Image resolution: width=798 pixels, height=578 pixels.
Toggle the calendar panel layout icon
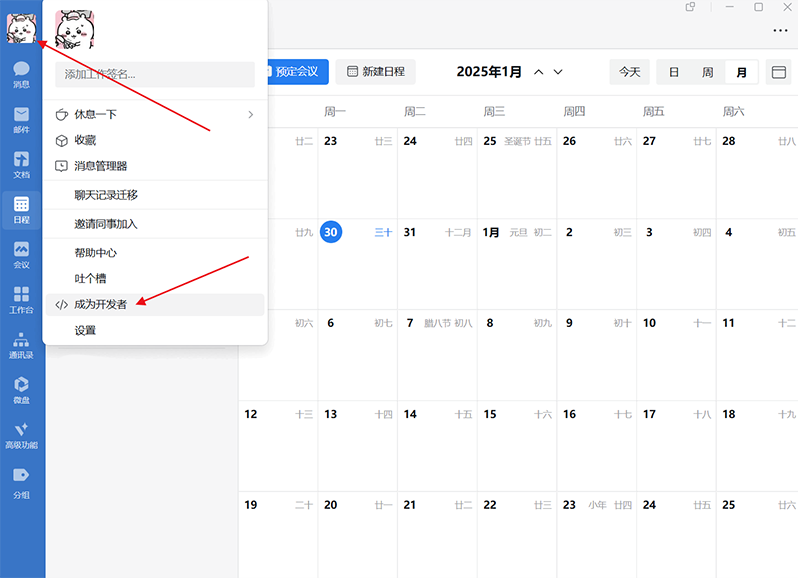[779, 72]
